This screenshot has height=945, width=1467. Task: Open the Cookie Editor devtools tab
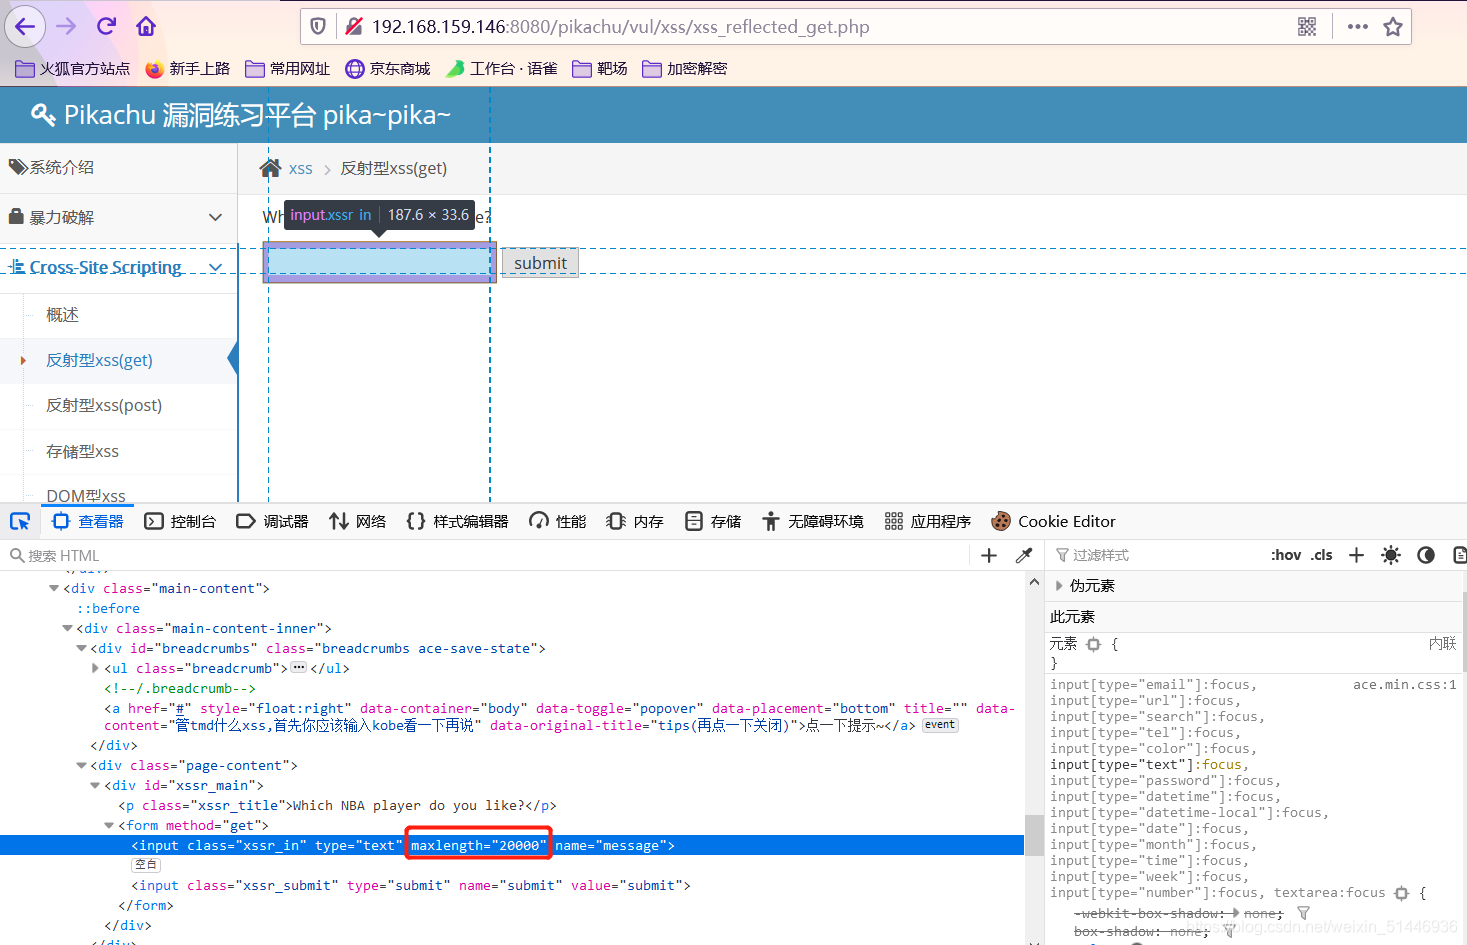pos(1053,521)
